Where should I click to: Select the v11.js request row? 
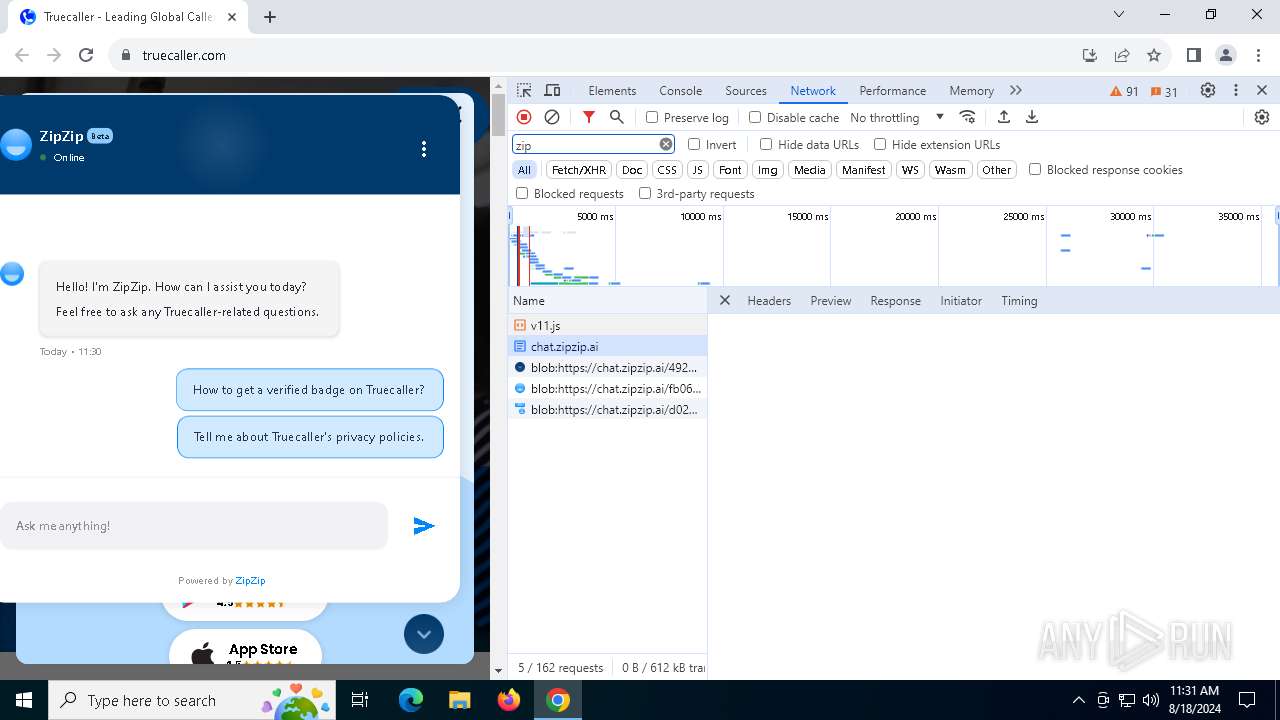607,325
